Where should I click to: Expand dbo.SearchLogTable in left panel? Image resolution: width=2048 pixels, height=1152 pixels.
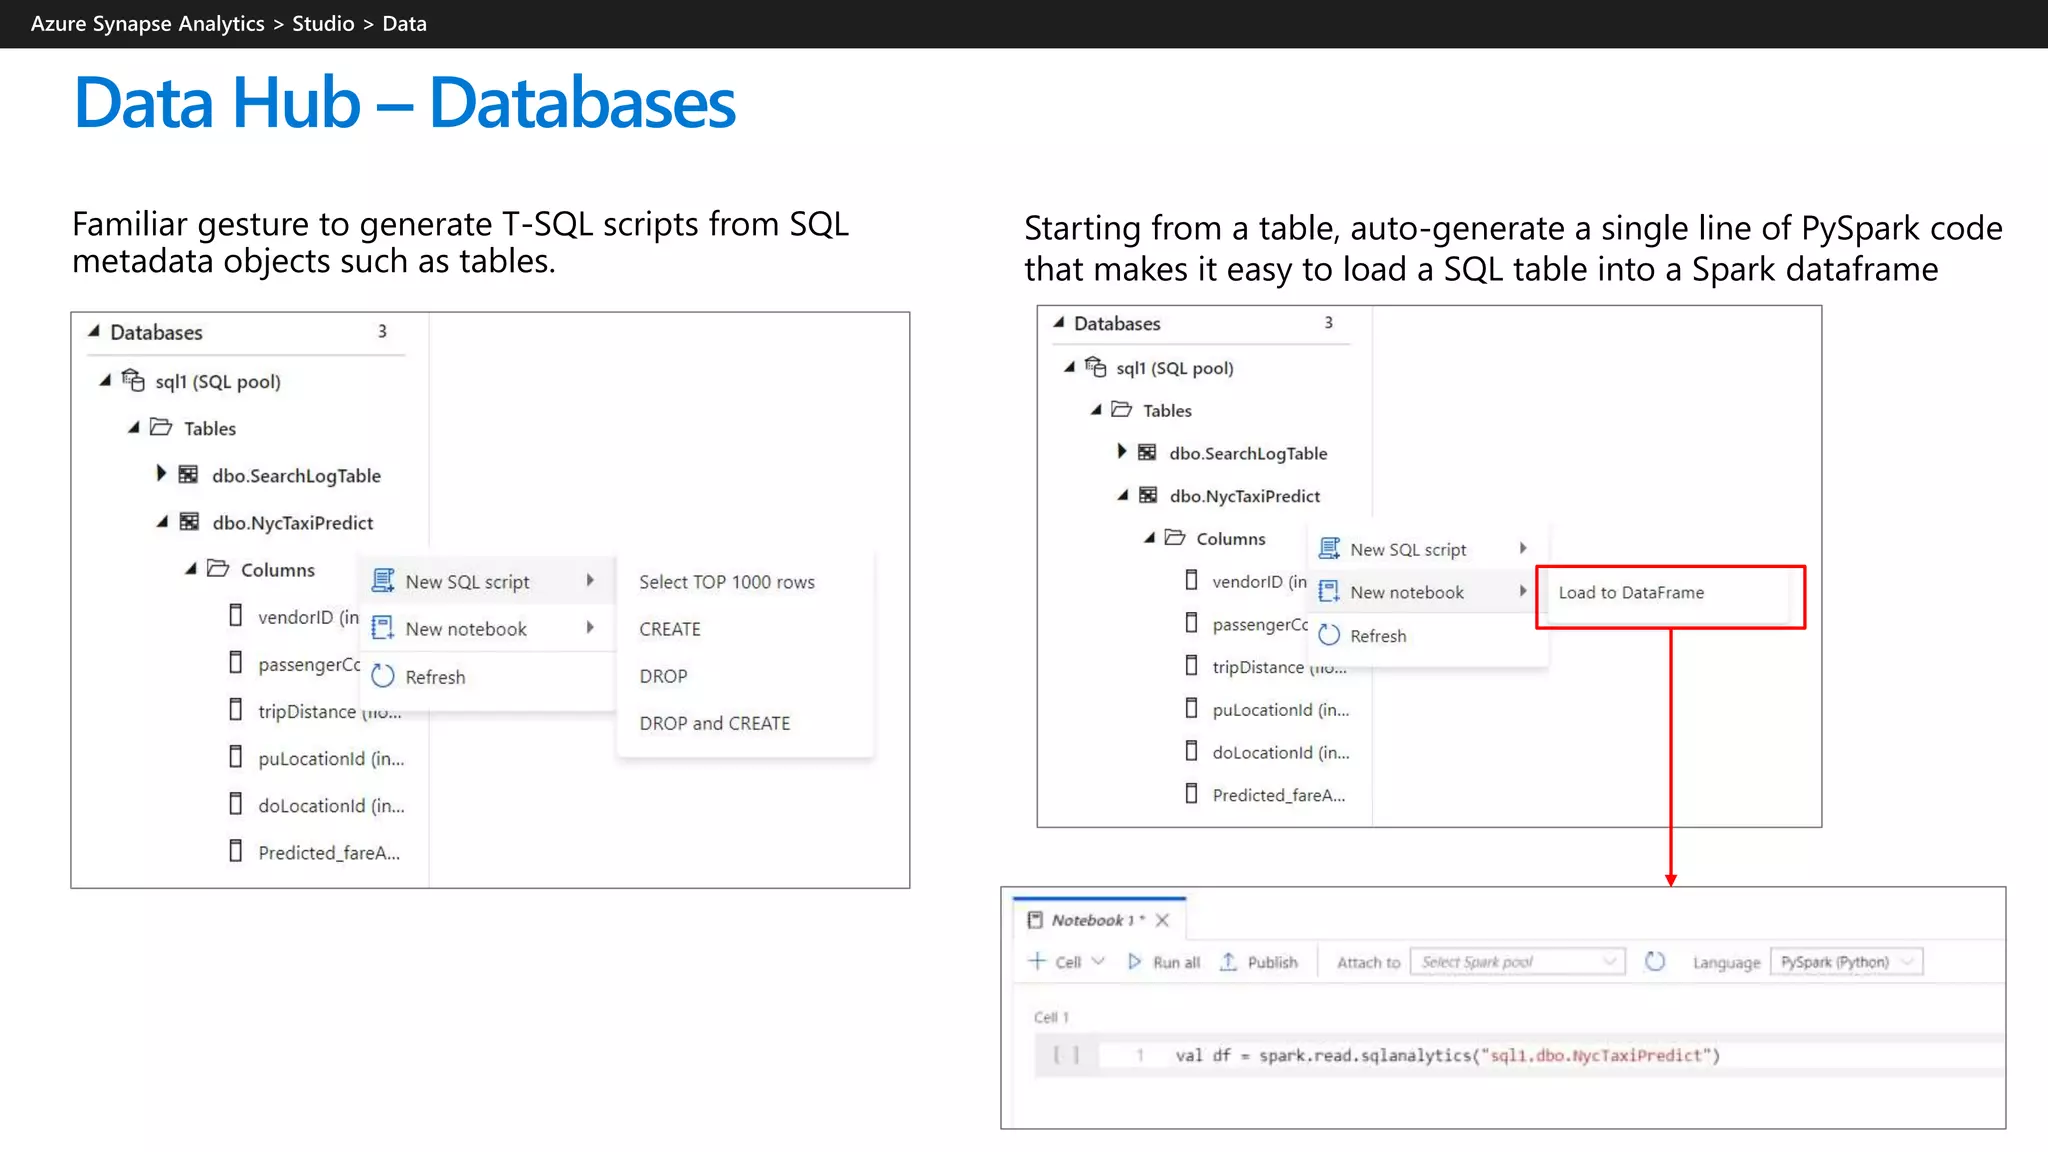click(x=161, y=474)
